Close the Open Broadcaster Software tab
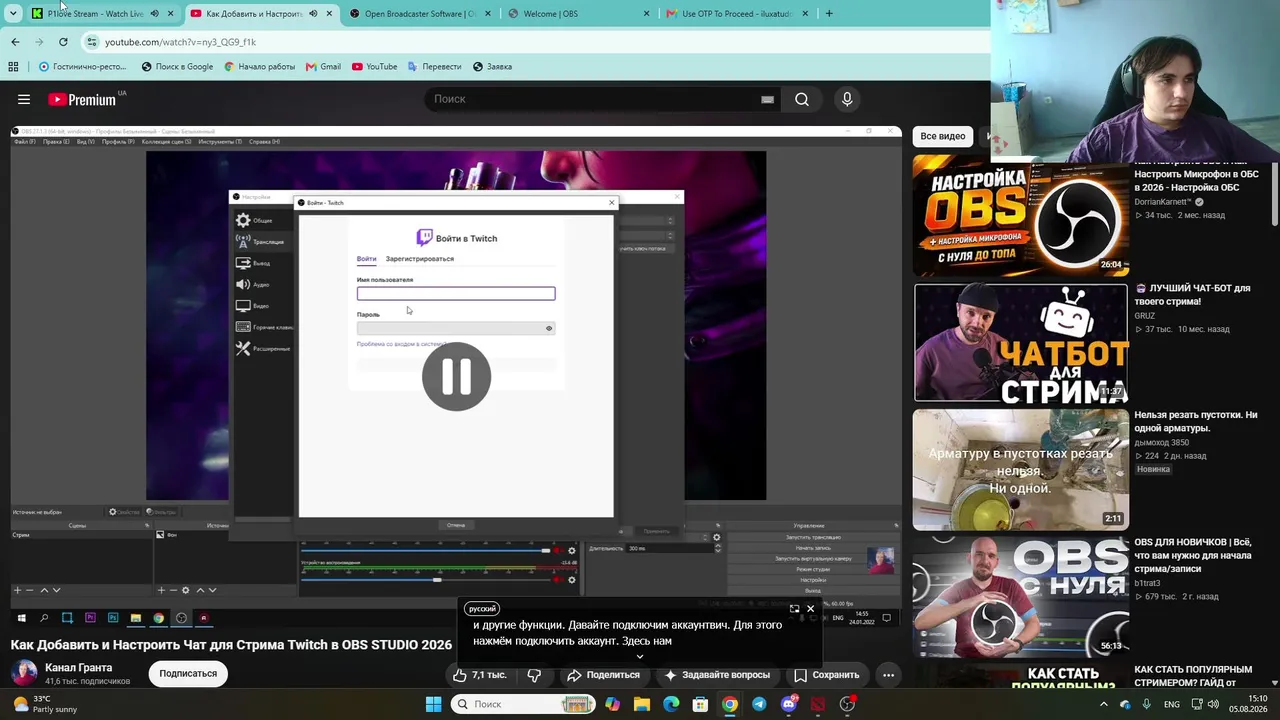This screenshot has height=720, width=1280. [488, 14]
